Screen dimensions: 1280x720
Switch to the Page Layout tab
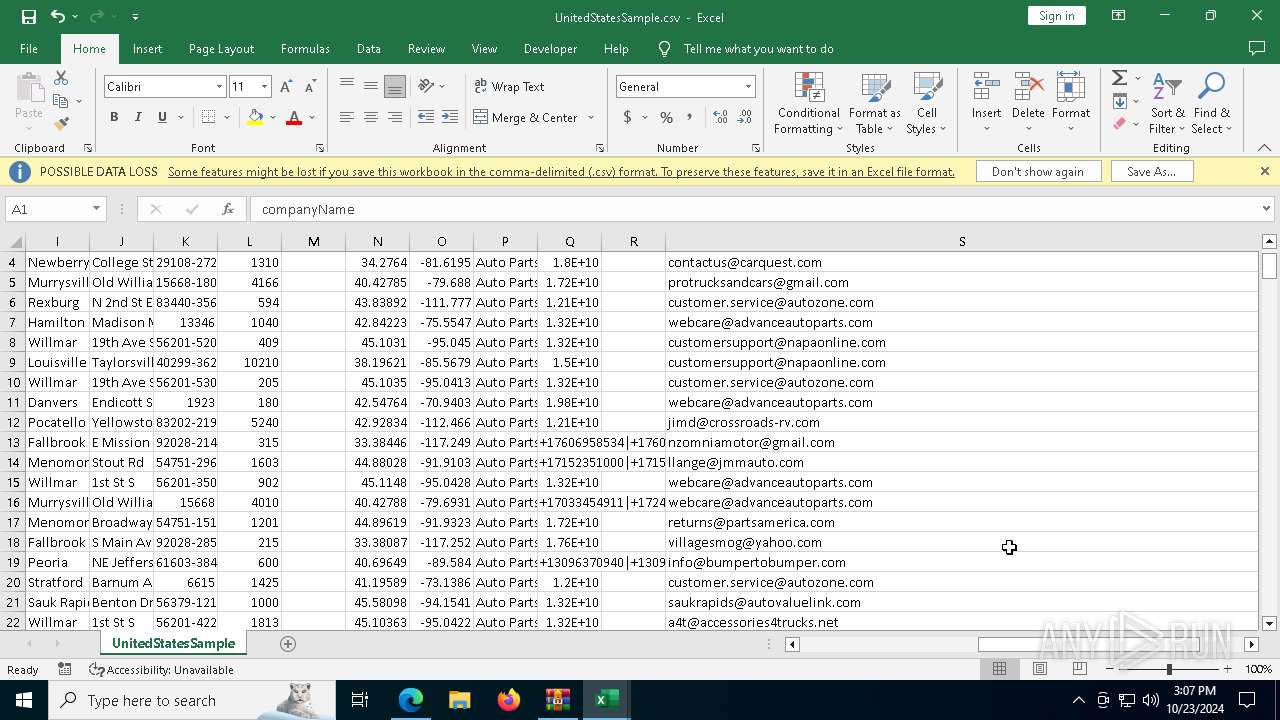221,48
